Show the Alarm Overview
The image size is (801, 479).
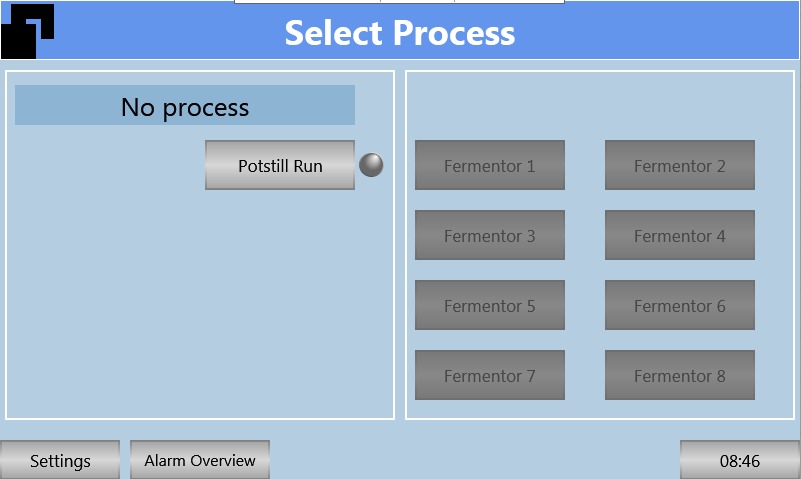point(200,460)
